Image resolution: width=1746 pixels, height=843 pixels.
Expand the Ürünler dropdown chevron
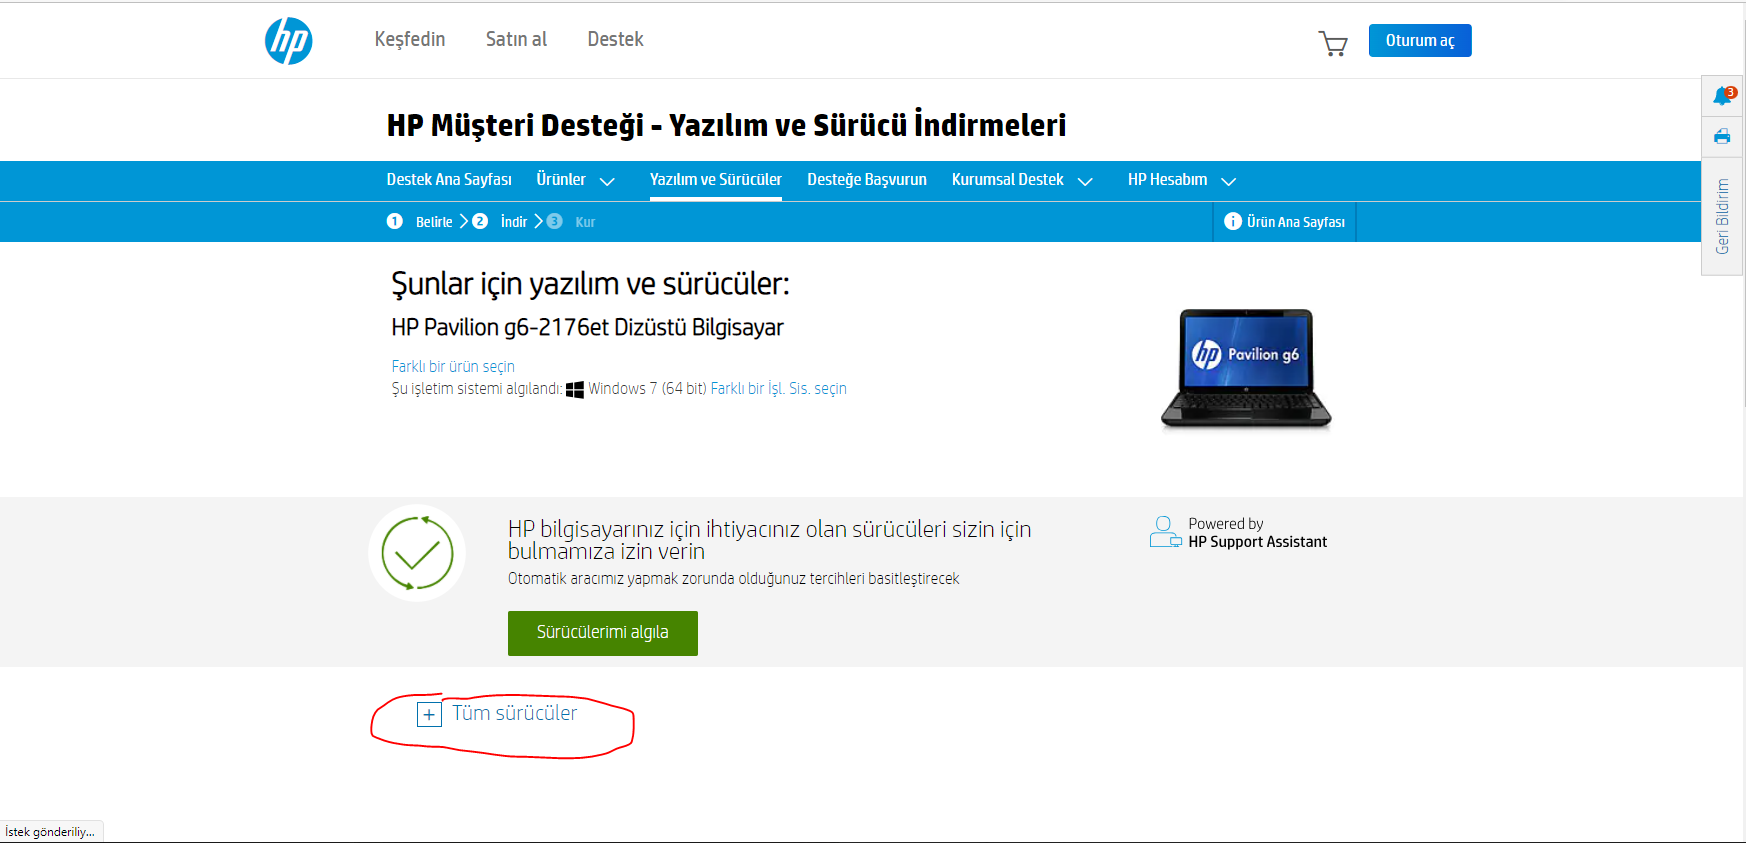(x=607, y=181)
